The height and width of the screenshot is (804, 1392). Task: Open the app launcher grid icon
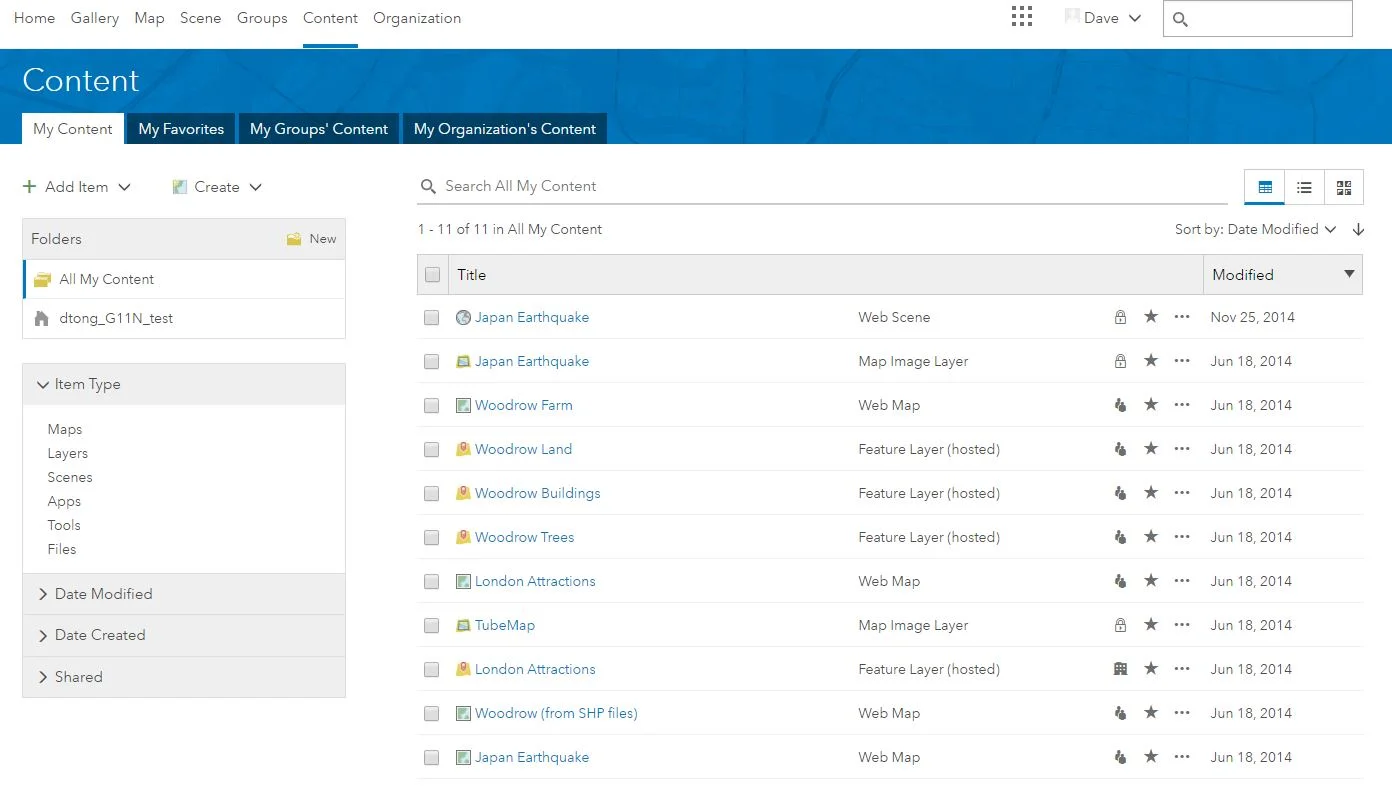(x=1021, y=16)
